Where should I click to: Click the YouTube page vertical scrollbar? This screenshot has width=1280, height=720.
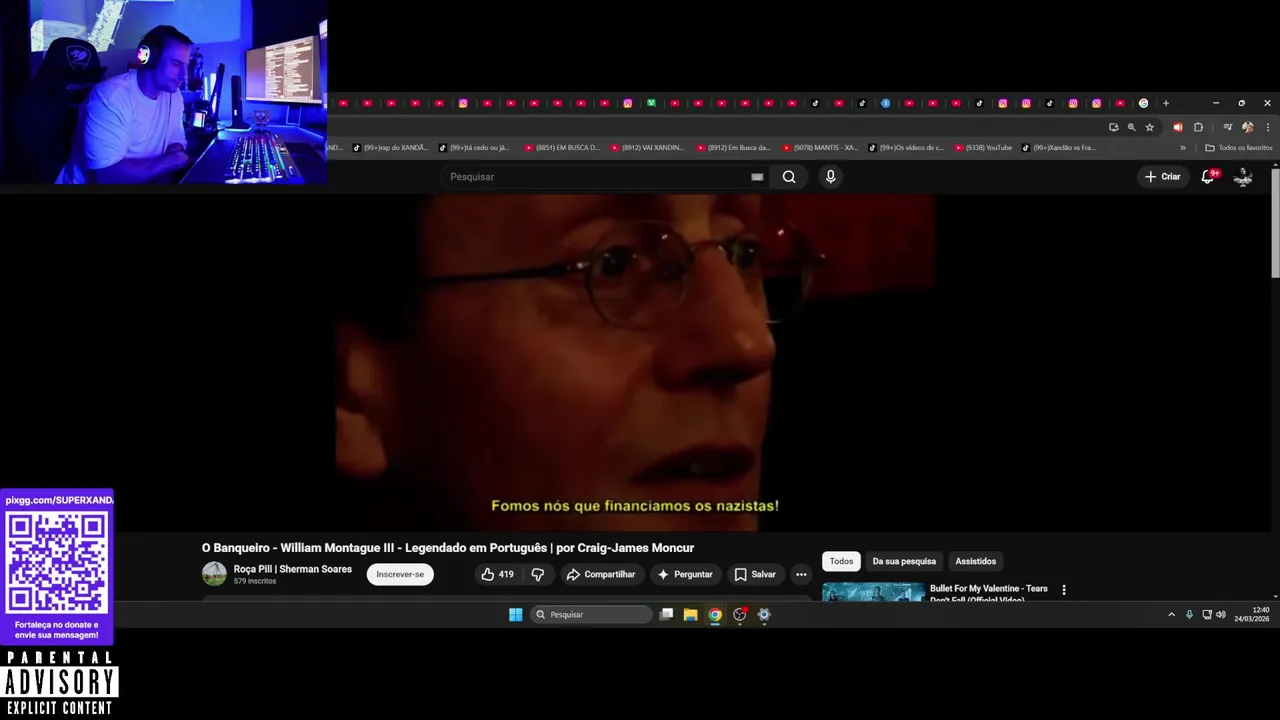click(x=1275, y=225)
